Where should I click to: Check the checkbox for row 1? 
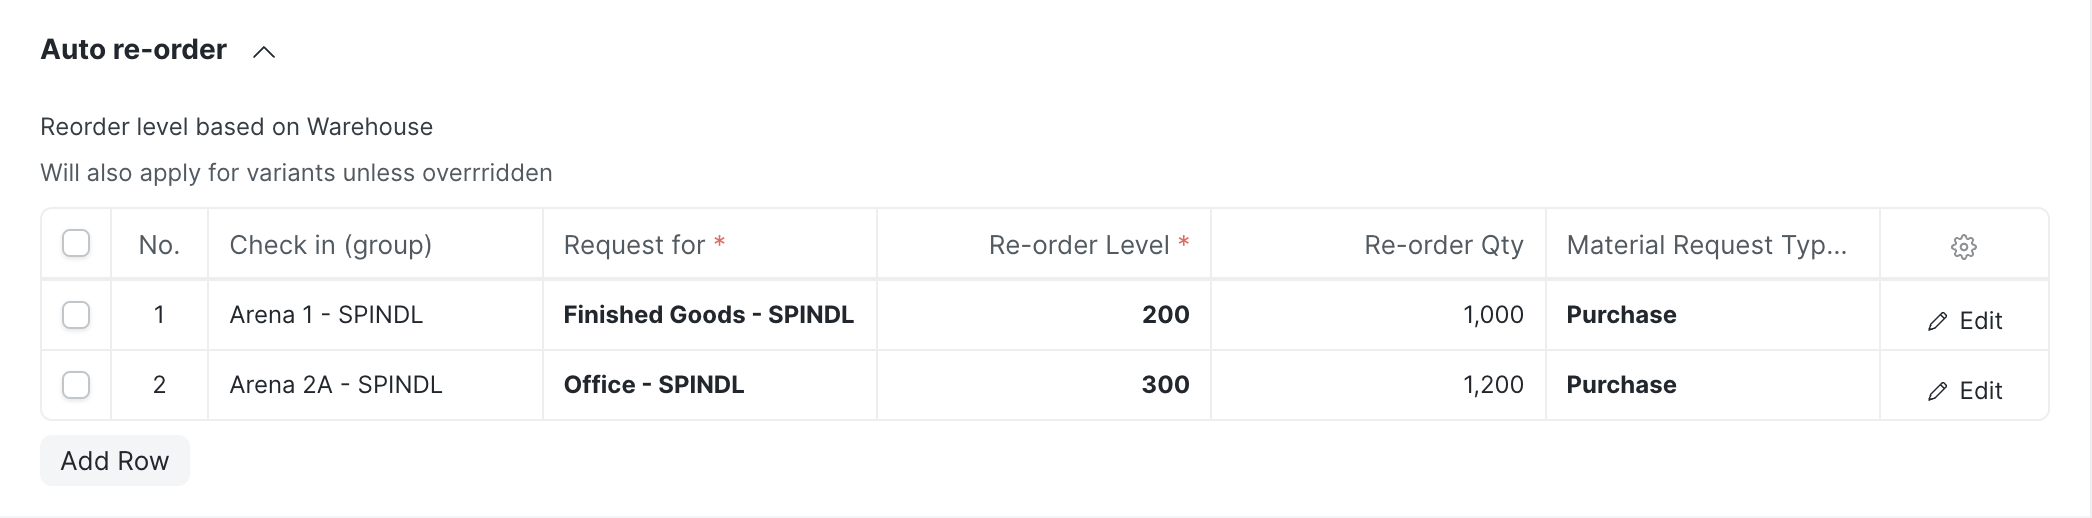coord(76,315)
